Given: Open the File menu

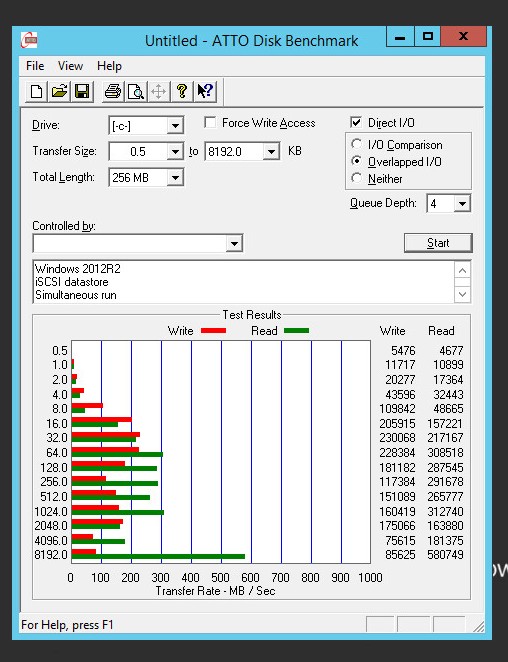Looking at the screenshot, I should (x=35, y=66).
